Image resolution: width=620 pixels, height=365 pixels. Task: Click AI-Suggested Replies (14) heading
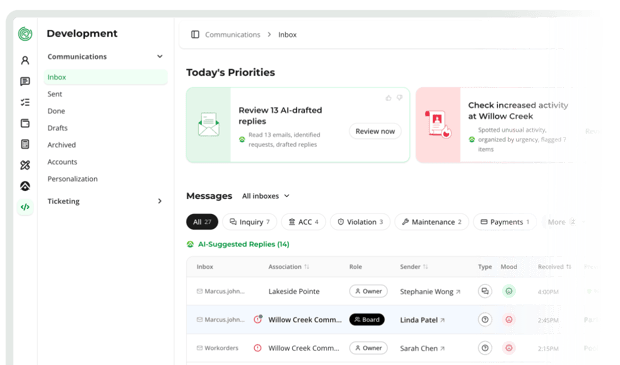(x=244, y=244)
